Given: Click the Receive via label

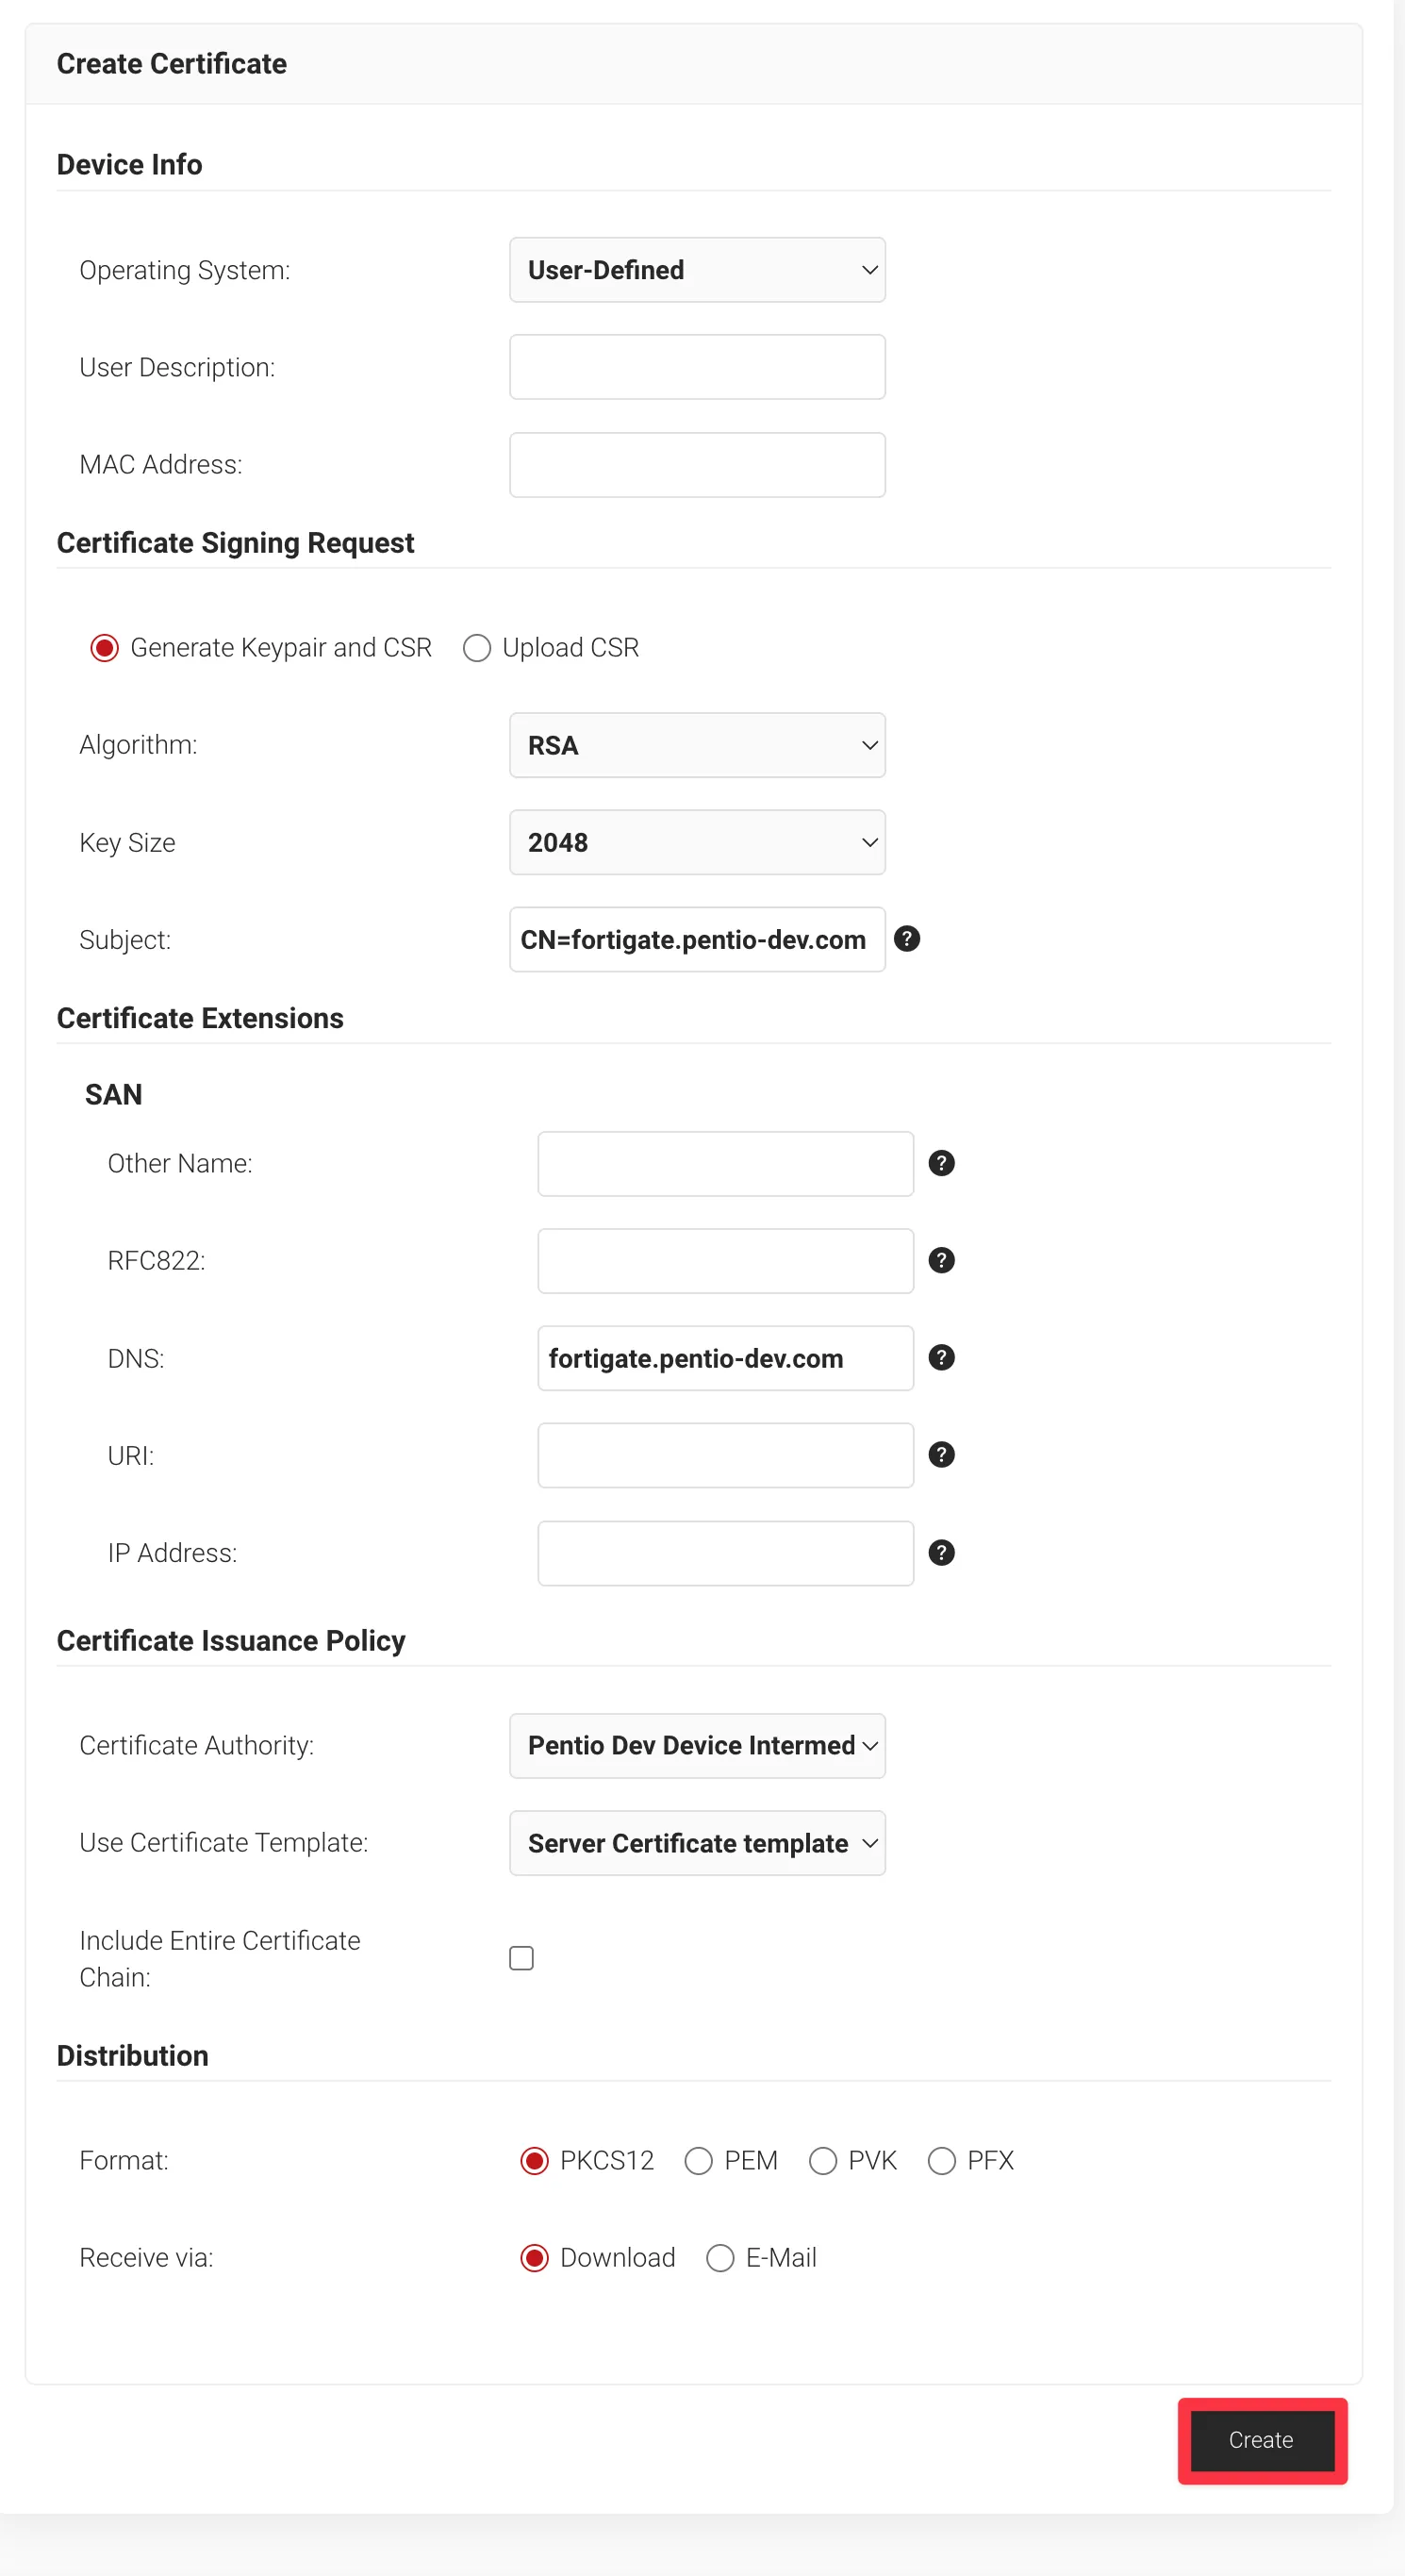Looking at the screenshot, I should [x=146, y=2258].
